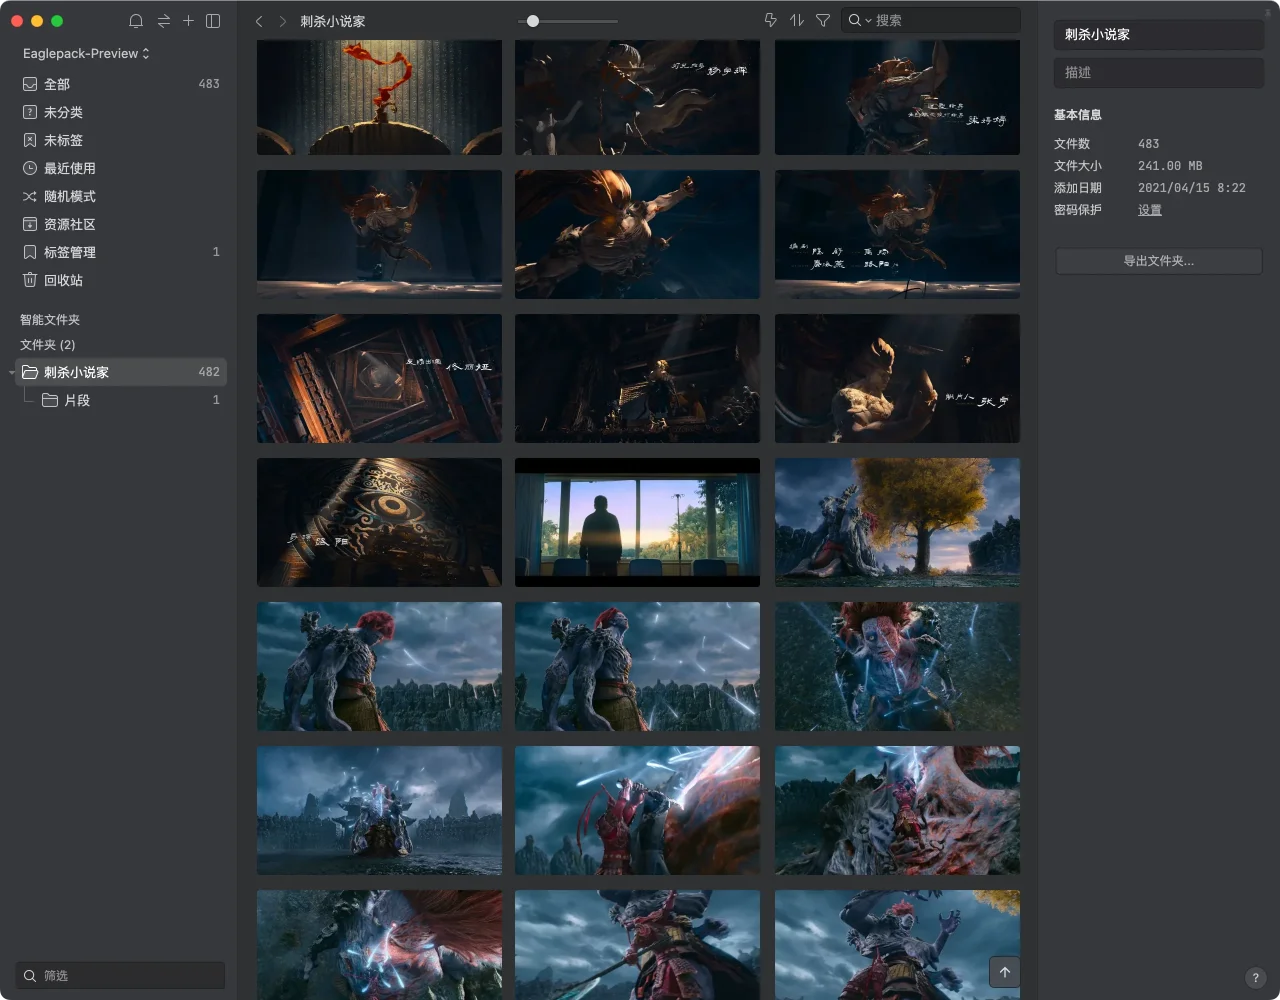Click the 标签管理 bookmark icon
The height and width of the screenshot is (1000, 1280).
[30, 252]
